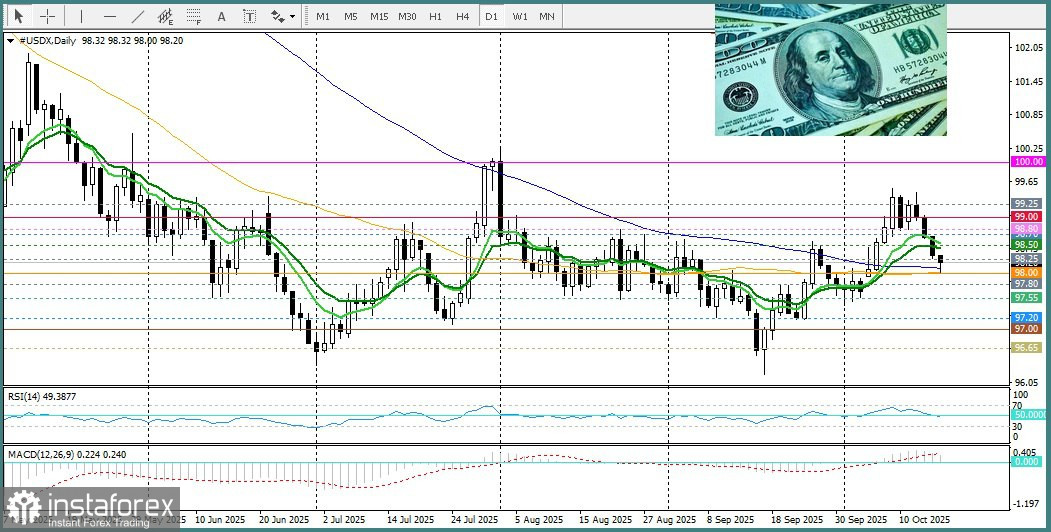
Task: Click the 30 Sep 2025 date label
Action: point(860,519)
